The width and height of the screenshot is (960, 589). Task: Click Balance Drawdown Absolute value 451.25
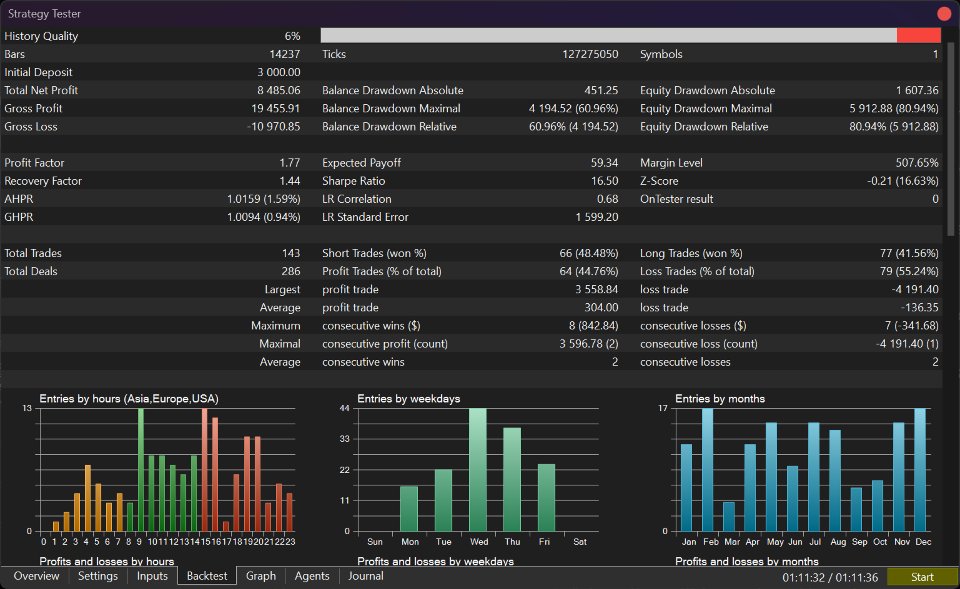pyautogui.click(x=601, y=90)
